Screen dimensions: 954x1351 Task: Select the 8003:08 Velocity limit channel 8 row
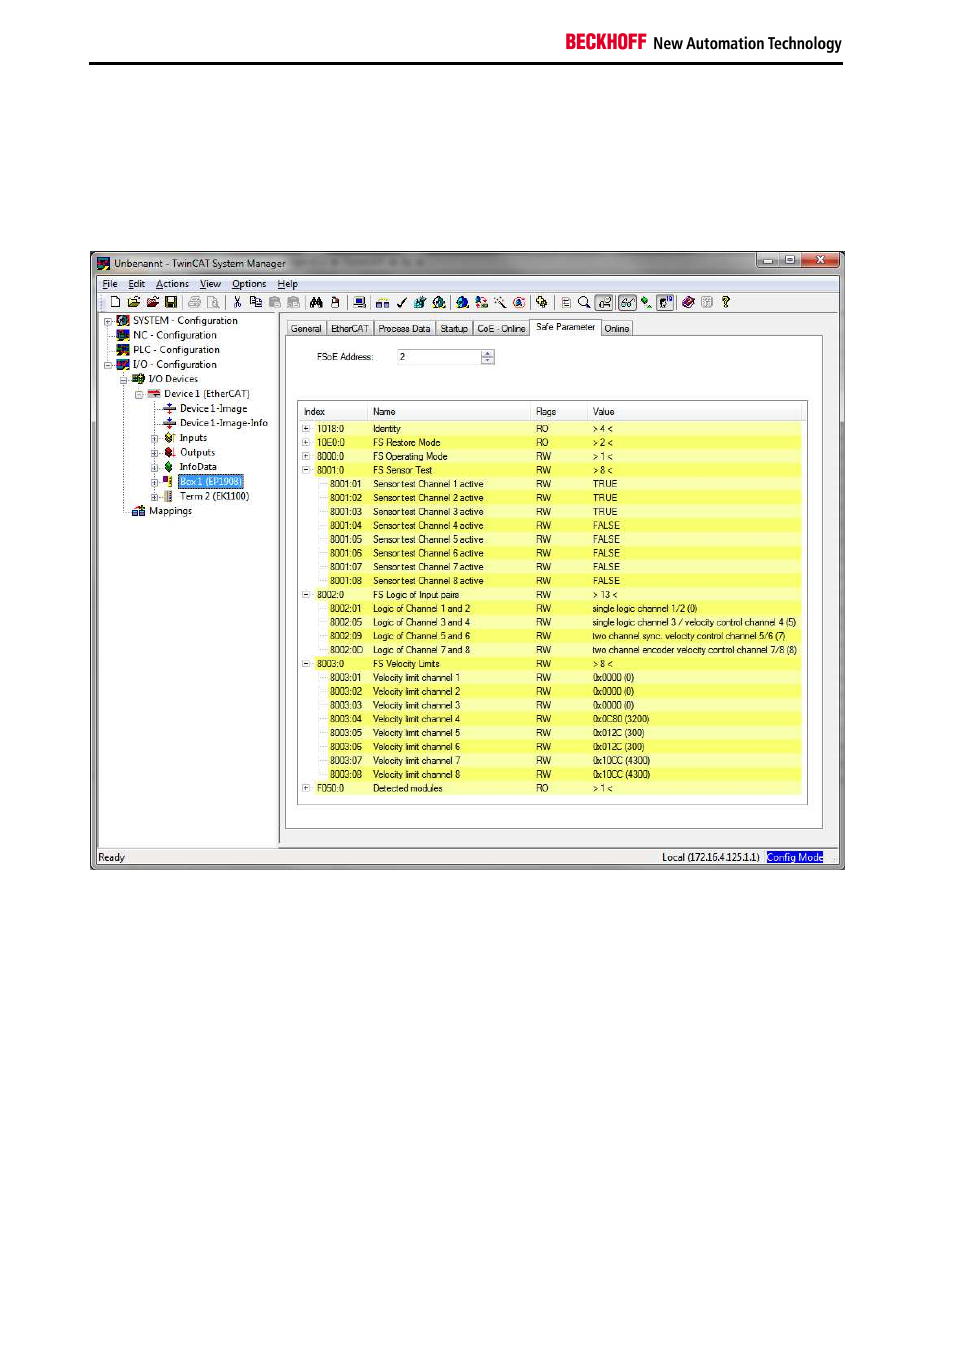(x=551, y=775)
